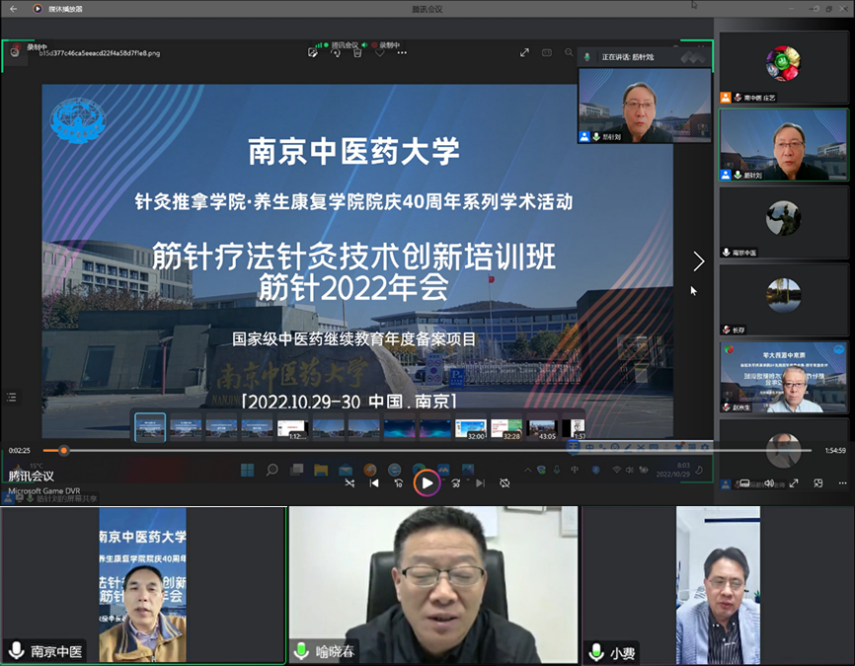Click the Wi-Fi icon in system tray
Viewport: 855px width, 666px height.
pyautogui.click(x=617, y=470)
